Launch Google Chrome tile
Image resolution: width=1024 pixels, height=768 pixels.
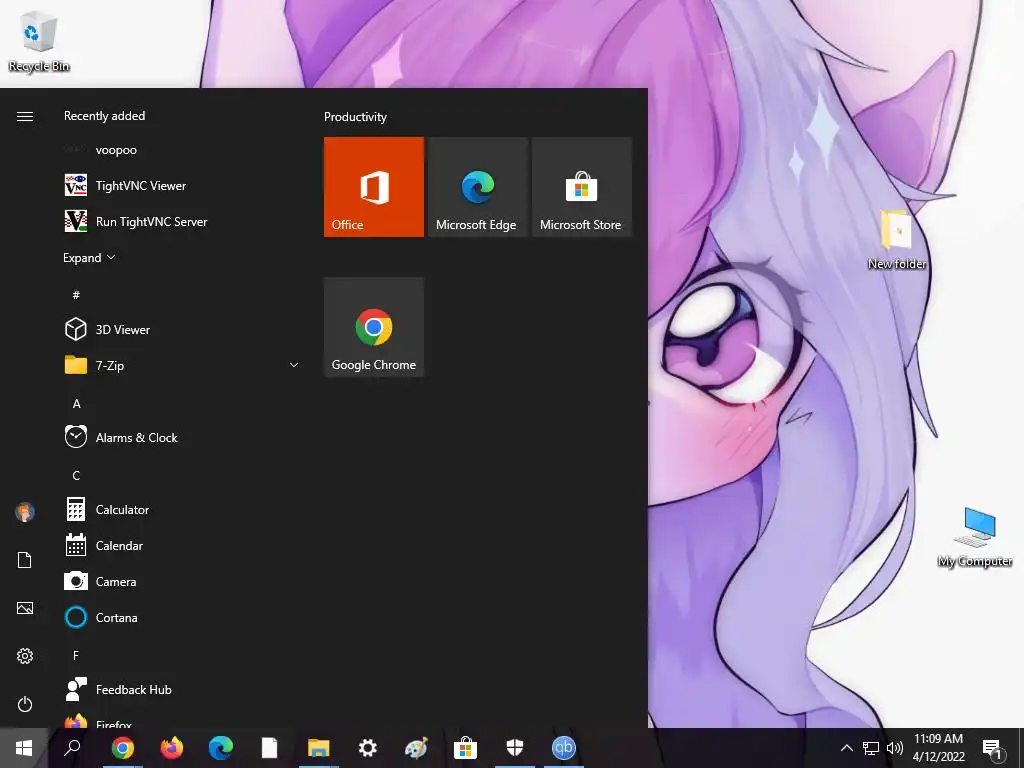click(374, 327)
